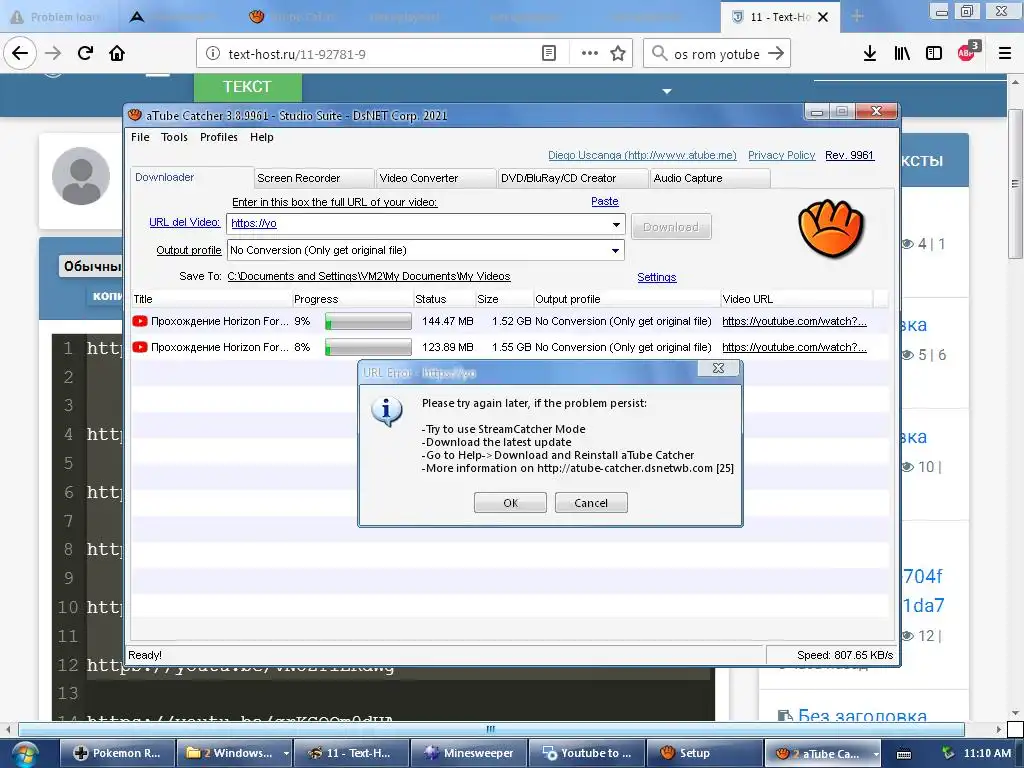Expand aTube Catcher taskbar group arrow
Image resolution: width=1024 pixels, height=768 pixels.
pyautogui.click(x=876, y=754)
